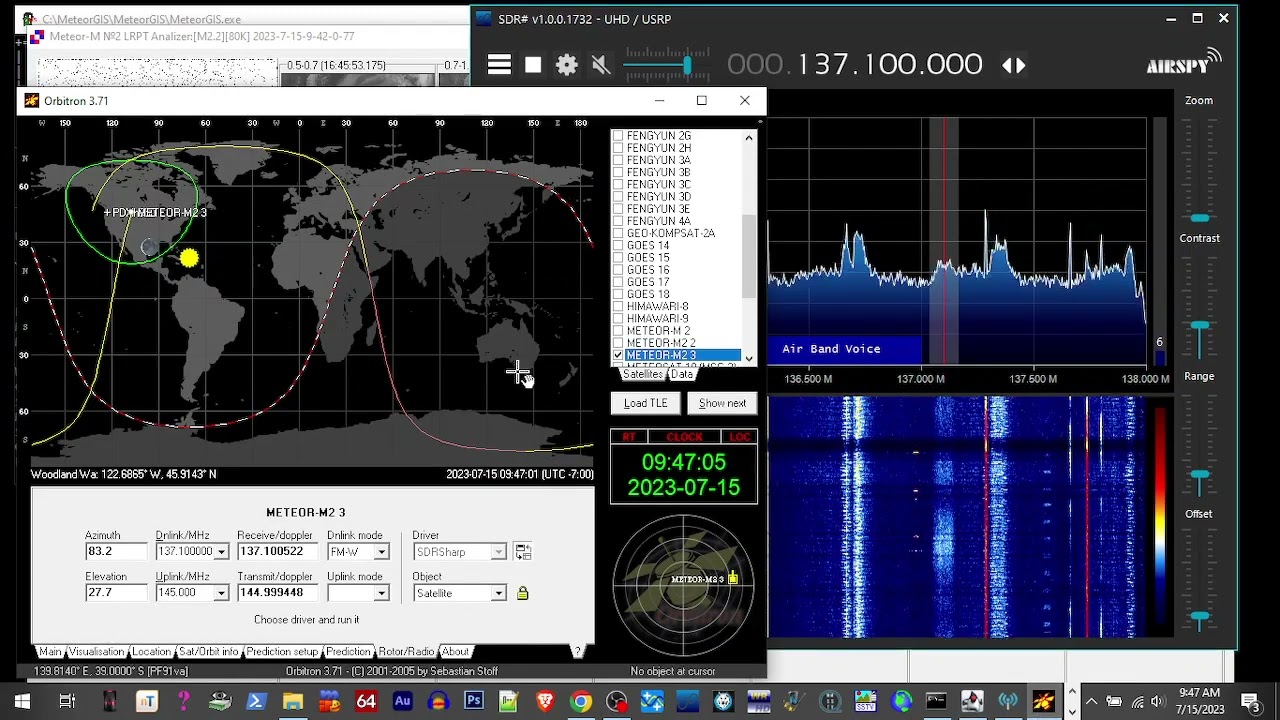Open the Location tab
1280x720 pixels.
[x=151, y=652]
